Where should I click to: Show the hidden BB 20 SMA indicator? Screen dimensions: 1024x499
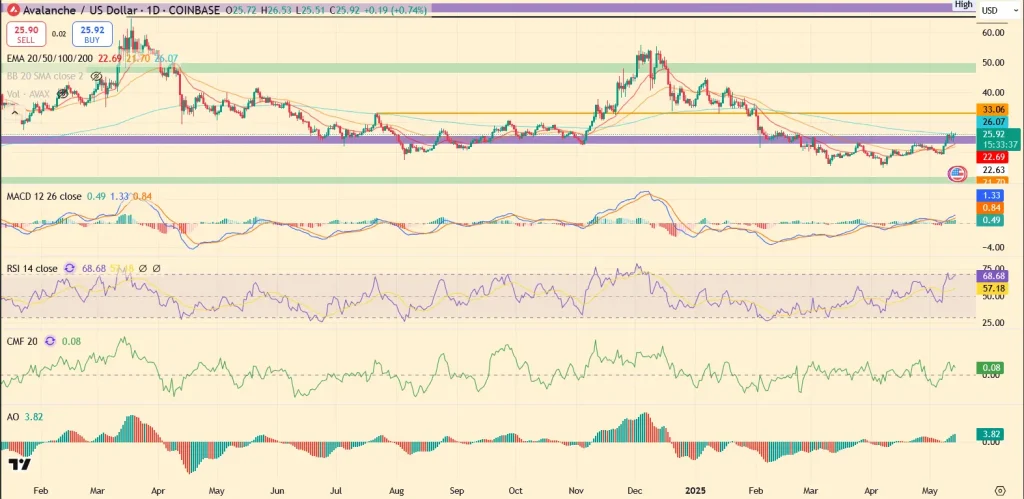point(97,76)
